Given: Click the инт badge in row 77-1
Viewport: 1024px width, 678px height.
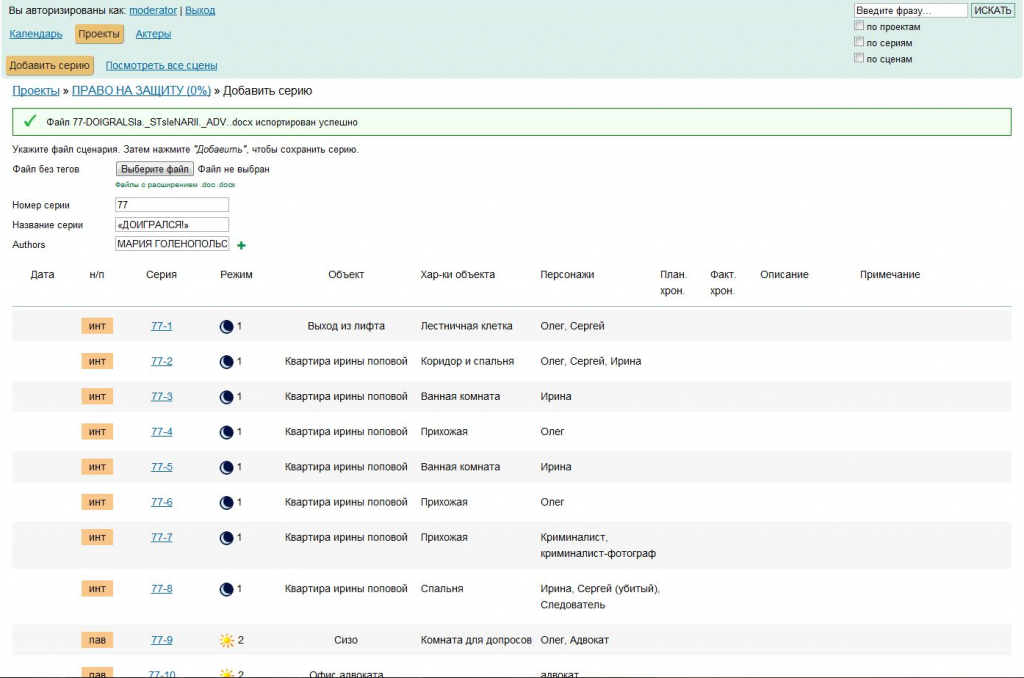Looking at the screenshot, I should pyautogui.click(x=97, y=326).
